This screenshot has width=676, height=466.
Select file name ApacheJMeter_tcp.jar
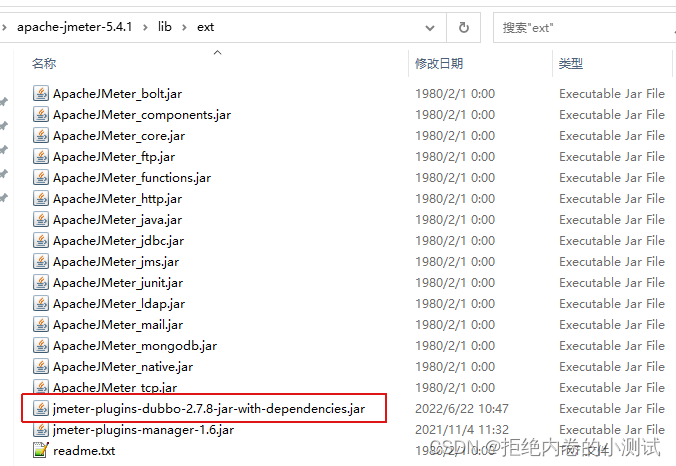click(x=115, y=387)
